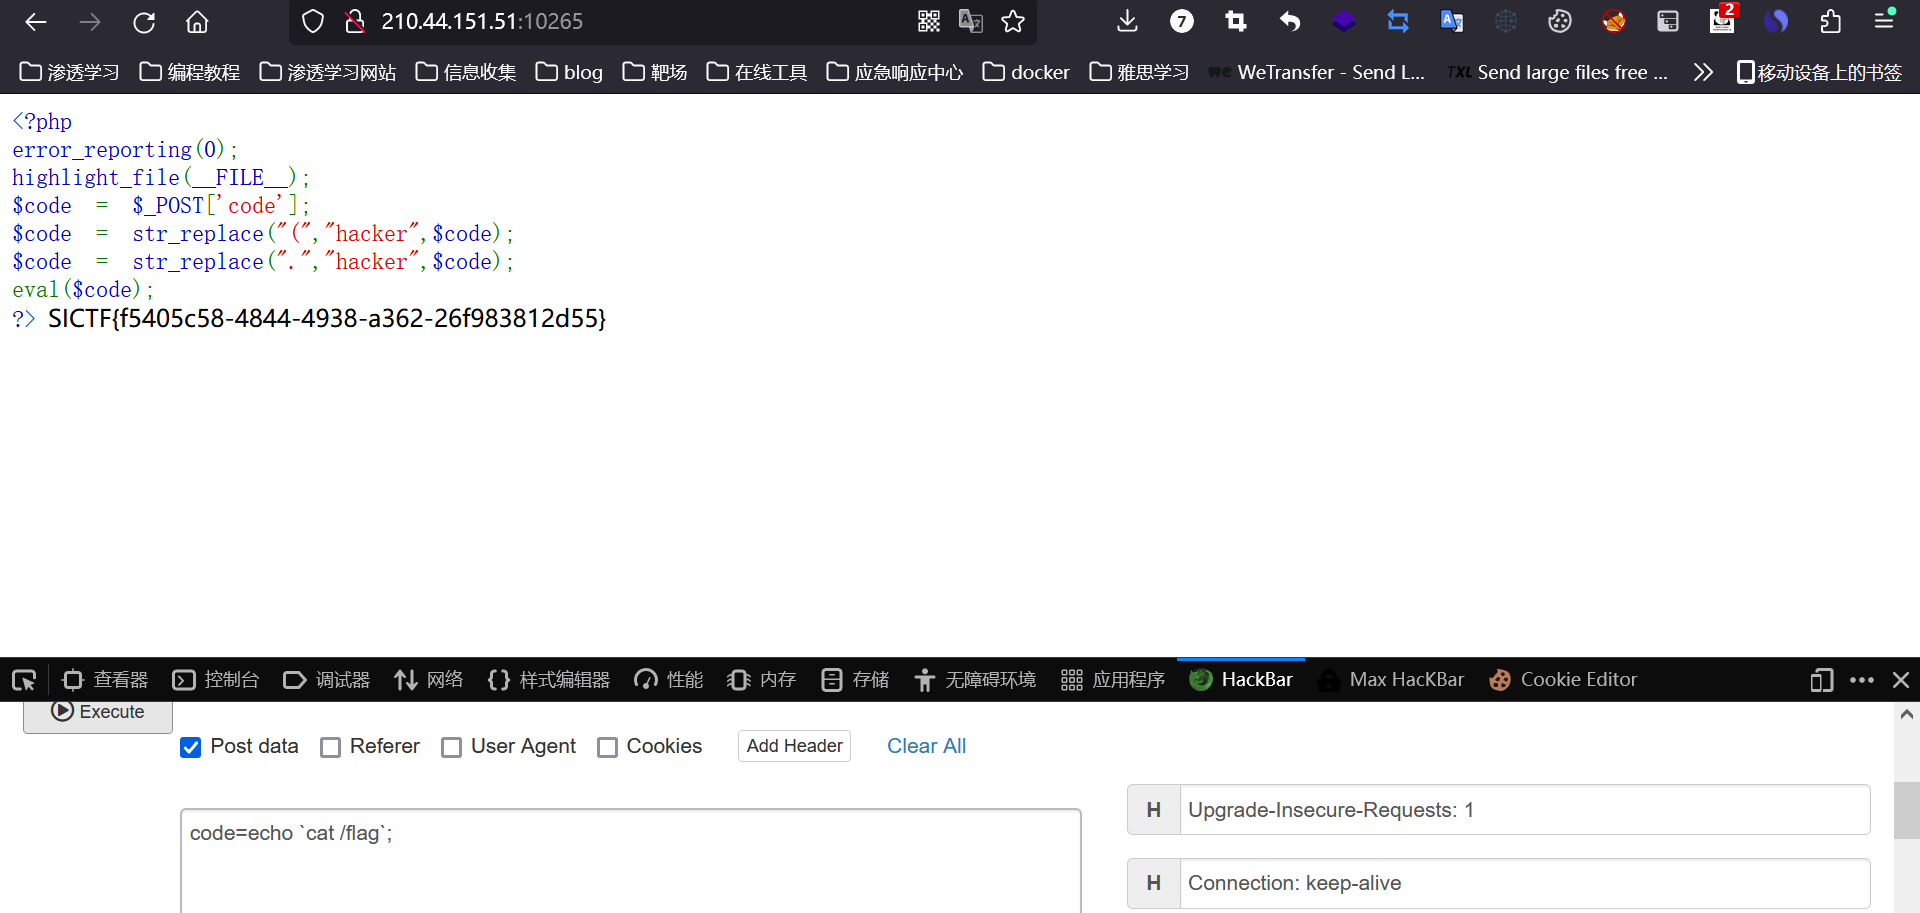Open the 性能 performance tab

[669, 680]
